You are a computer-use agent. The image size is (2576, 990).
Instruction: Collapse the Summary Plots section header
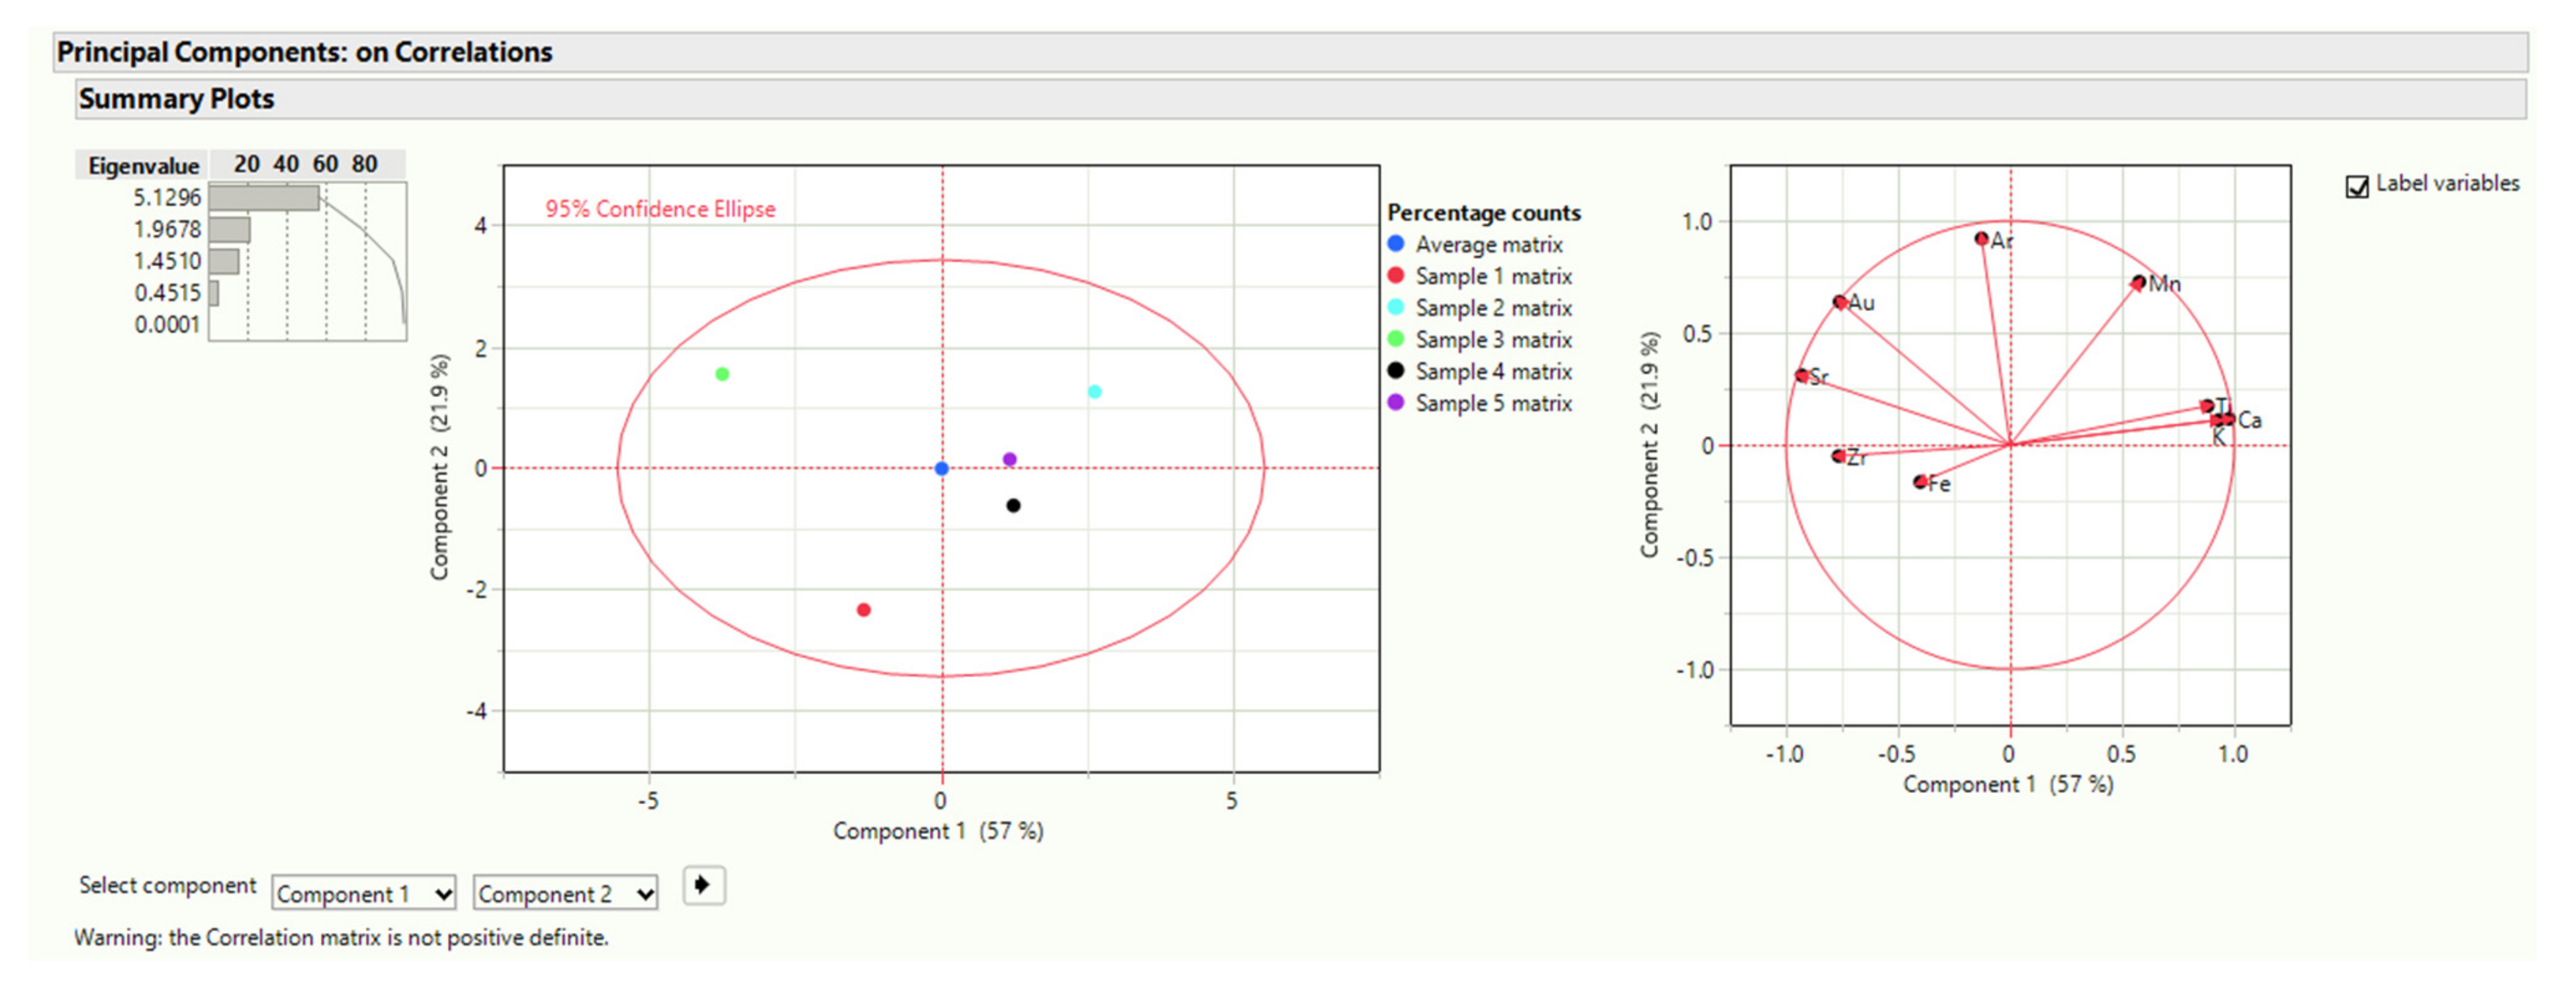176,99
